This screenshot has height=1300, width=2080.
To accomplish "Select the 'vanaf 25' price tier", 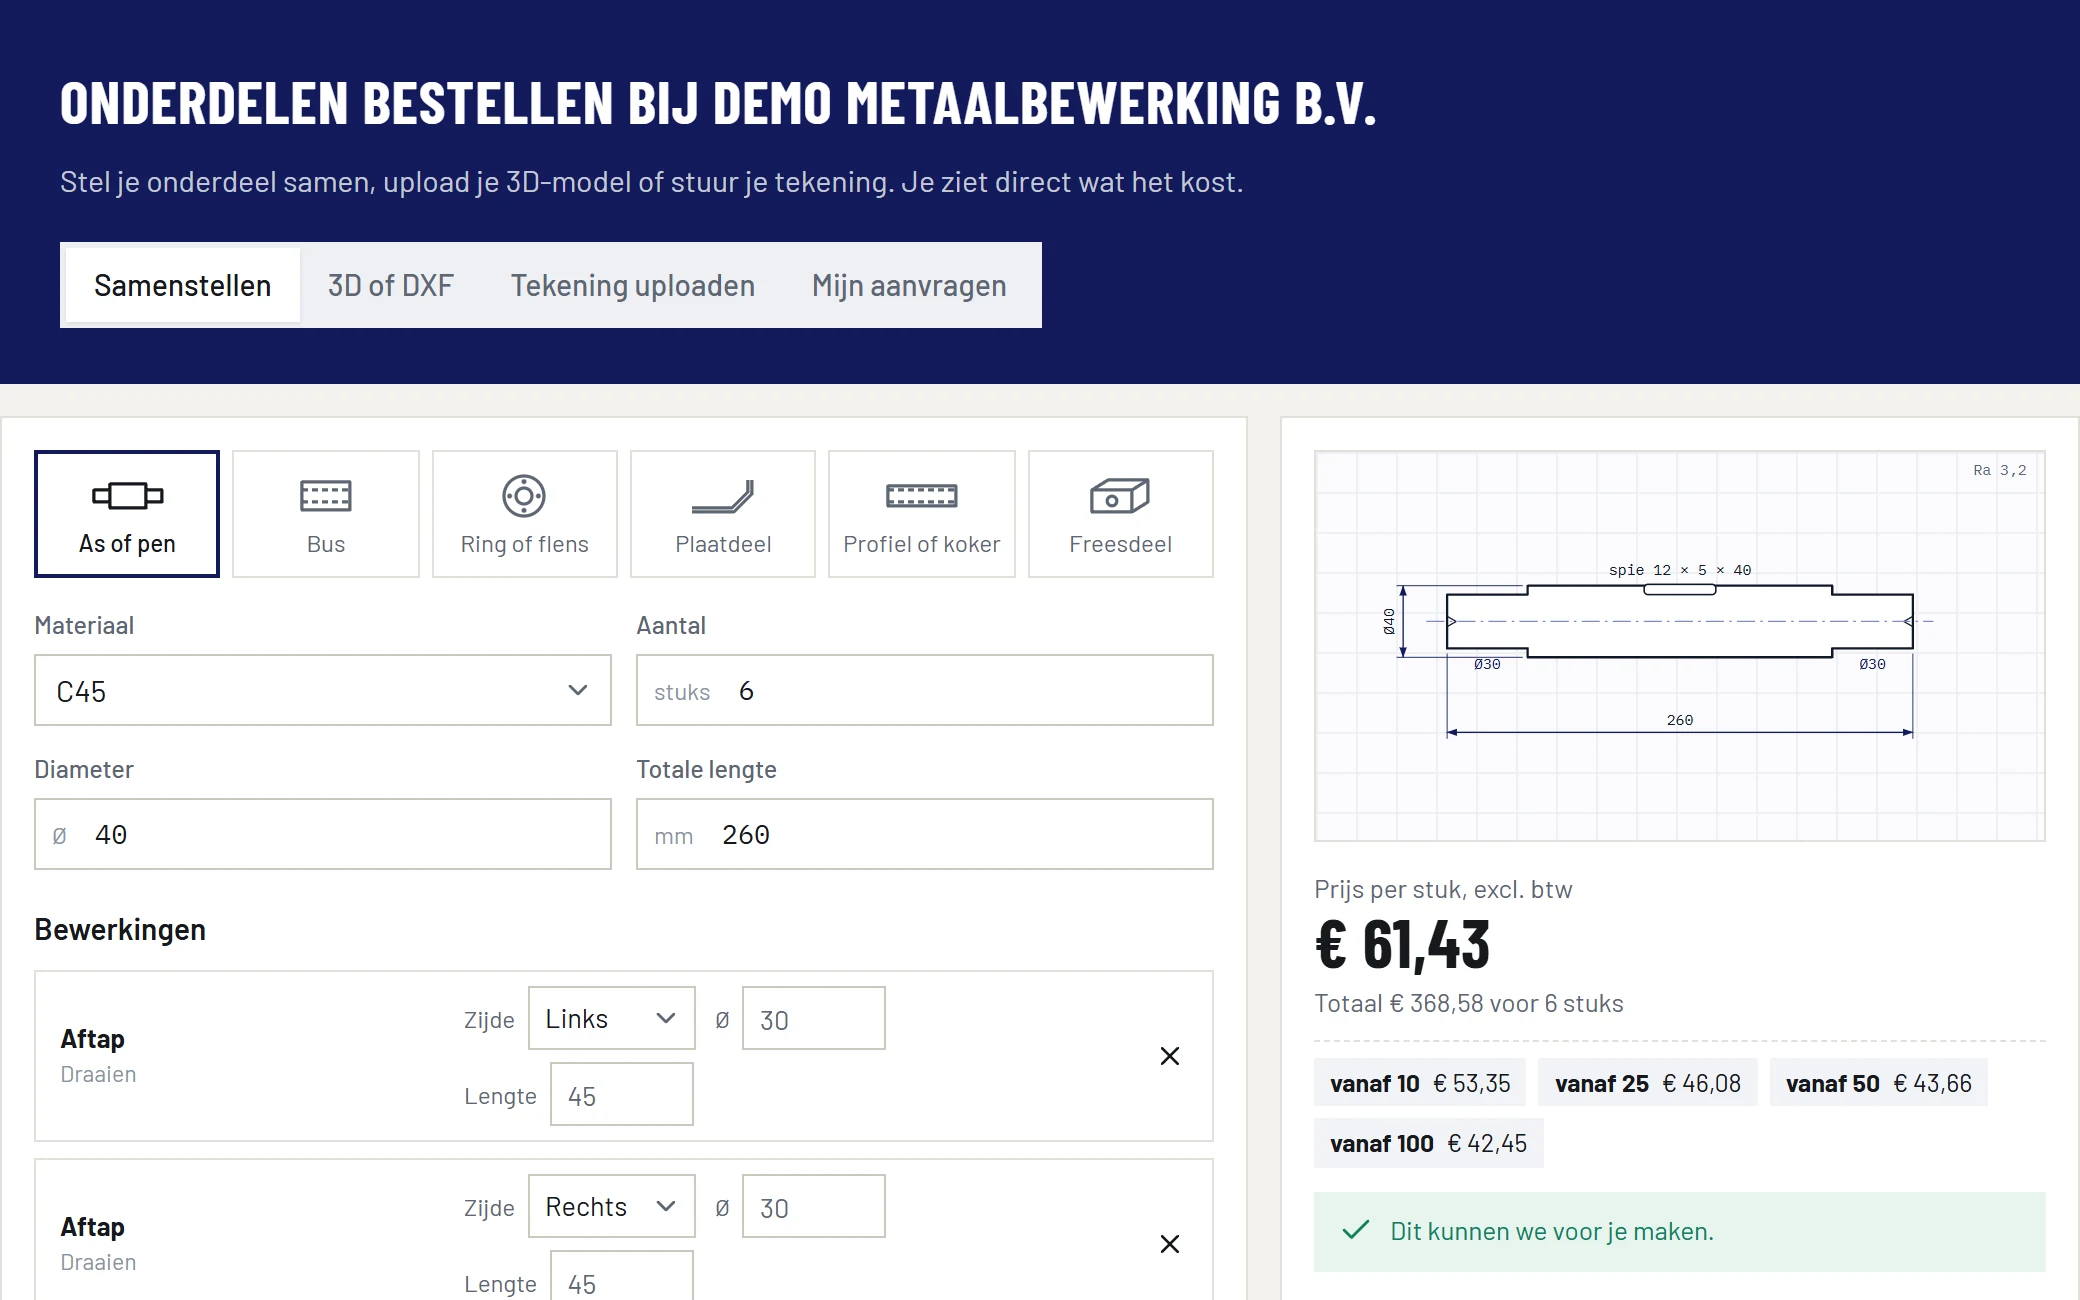I will point(1648,1083).
